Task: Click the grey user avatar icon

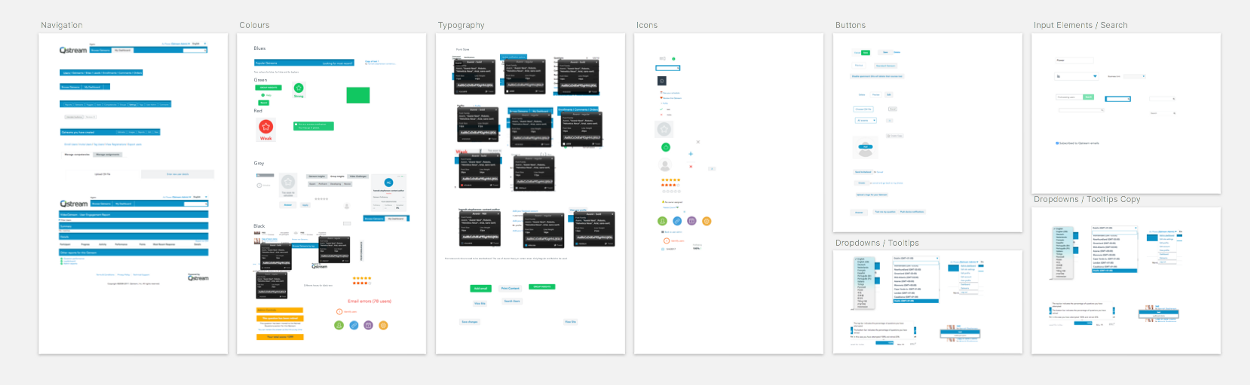Action: click(x=665, y=166)
